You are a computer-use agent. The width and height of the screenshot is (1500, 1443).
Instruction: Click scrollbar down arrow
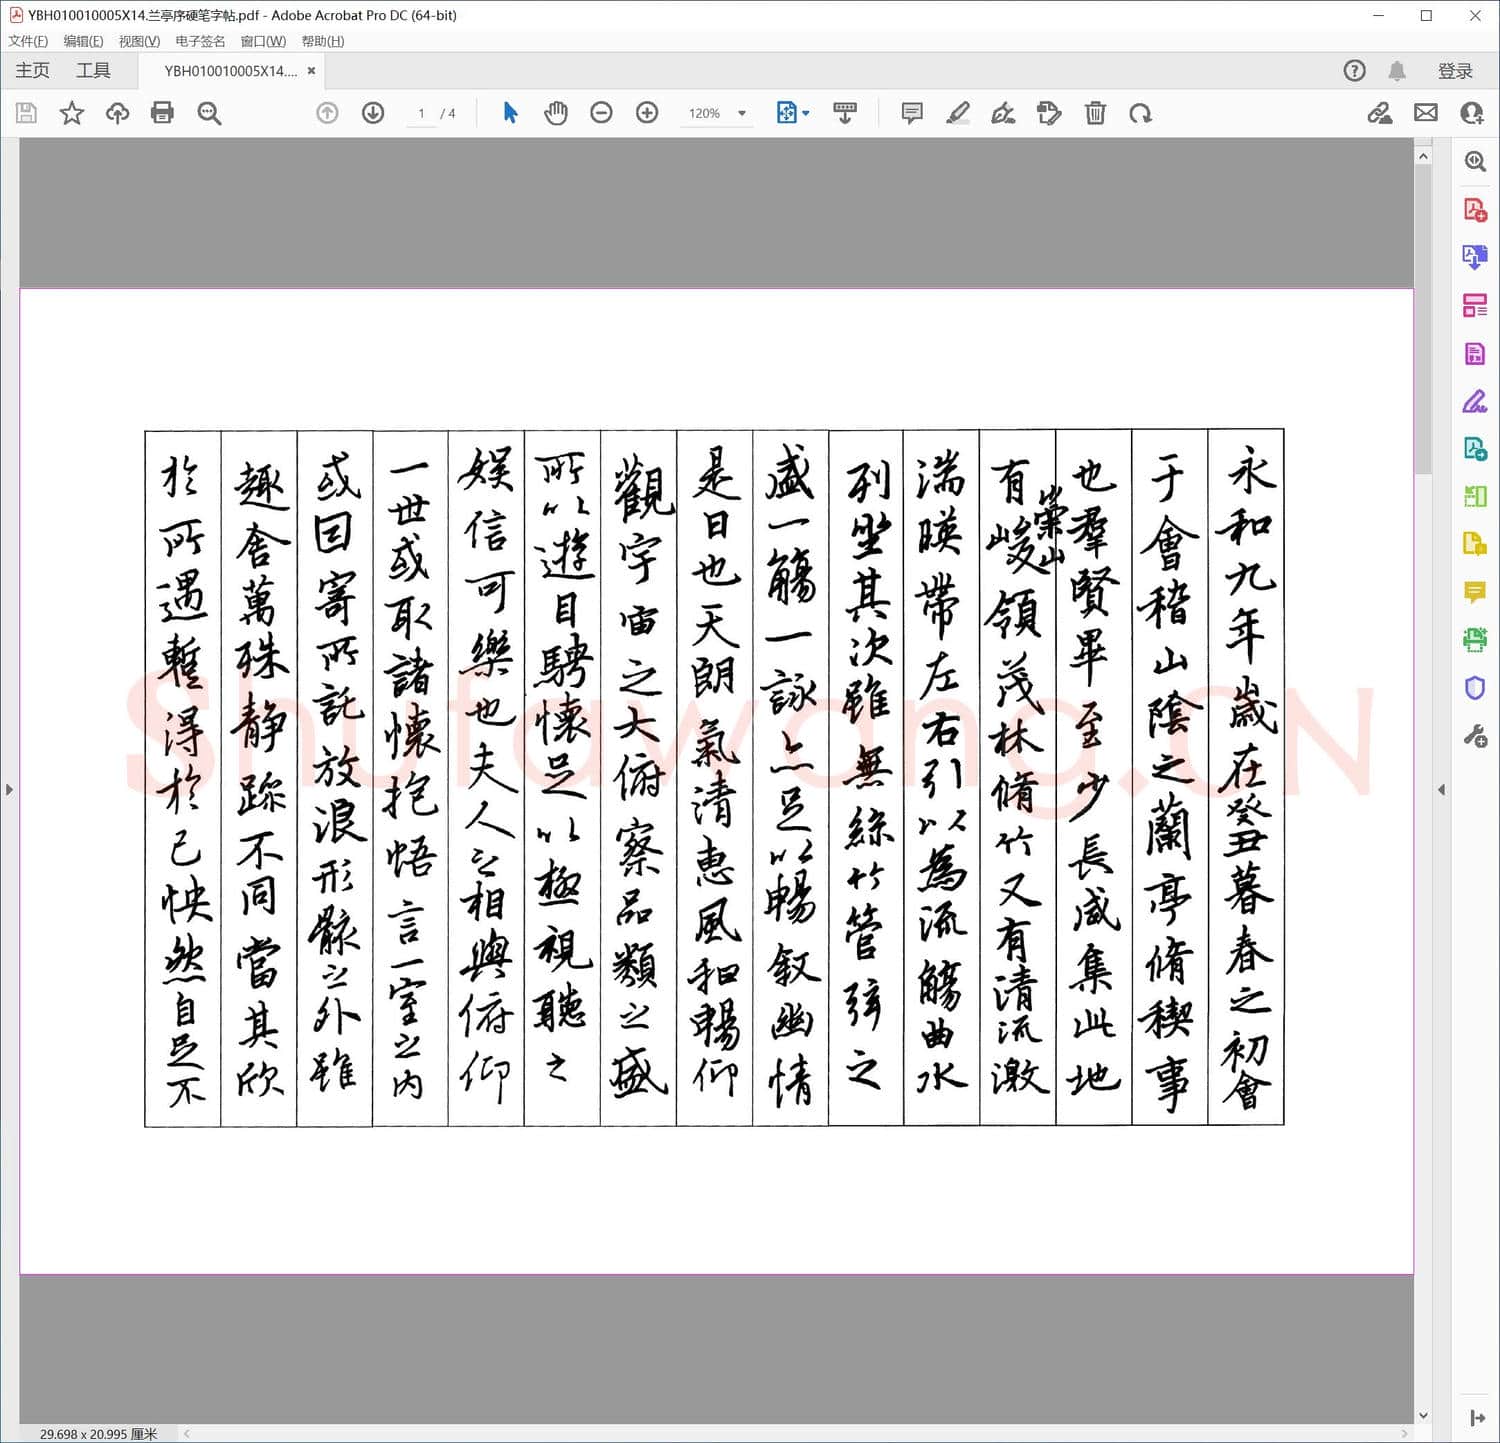[1423, 1415]
